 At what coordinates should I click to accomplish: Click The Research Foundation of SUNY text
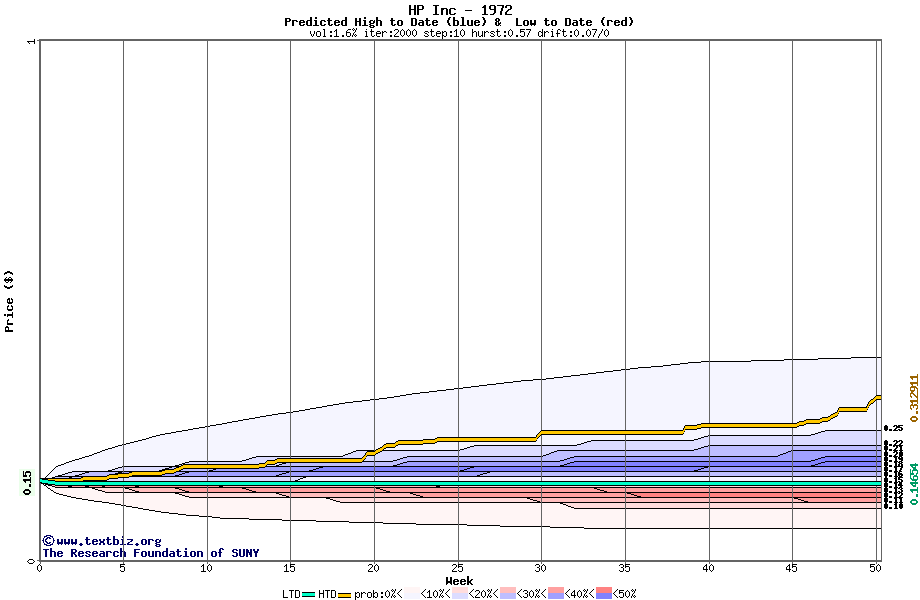click(x=151, y=553)
